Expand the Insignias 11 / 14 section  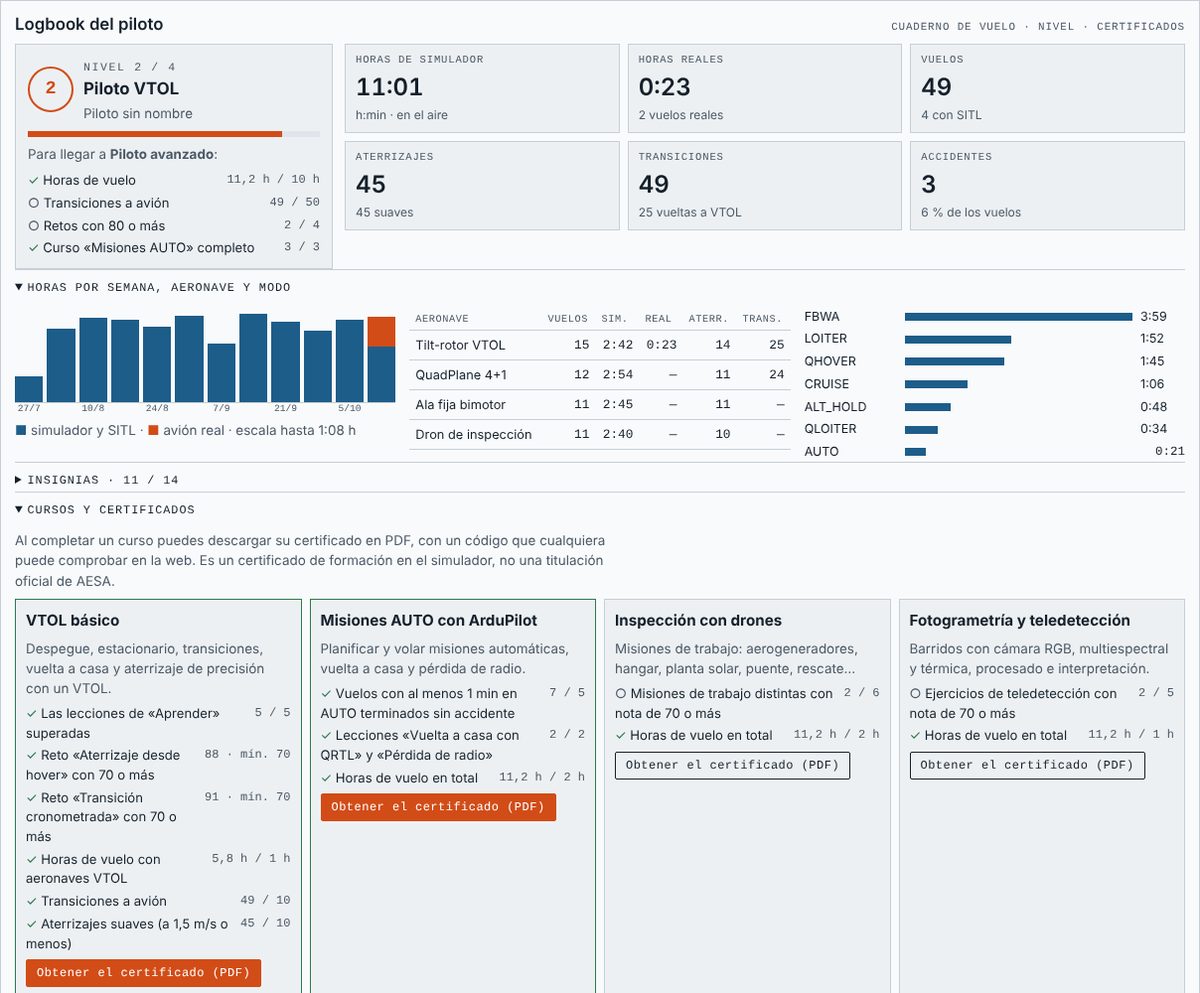[97, 480]
